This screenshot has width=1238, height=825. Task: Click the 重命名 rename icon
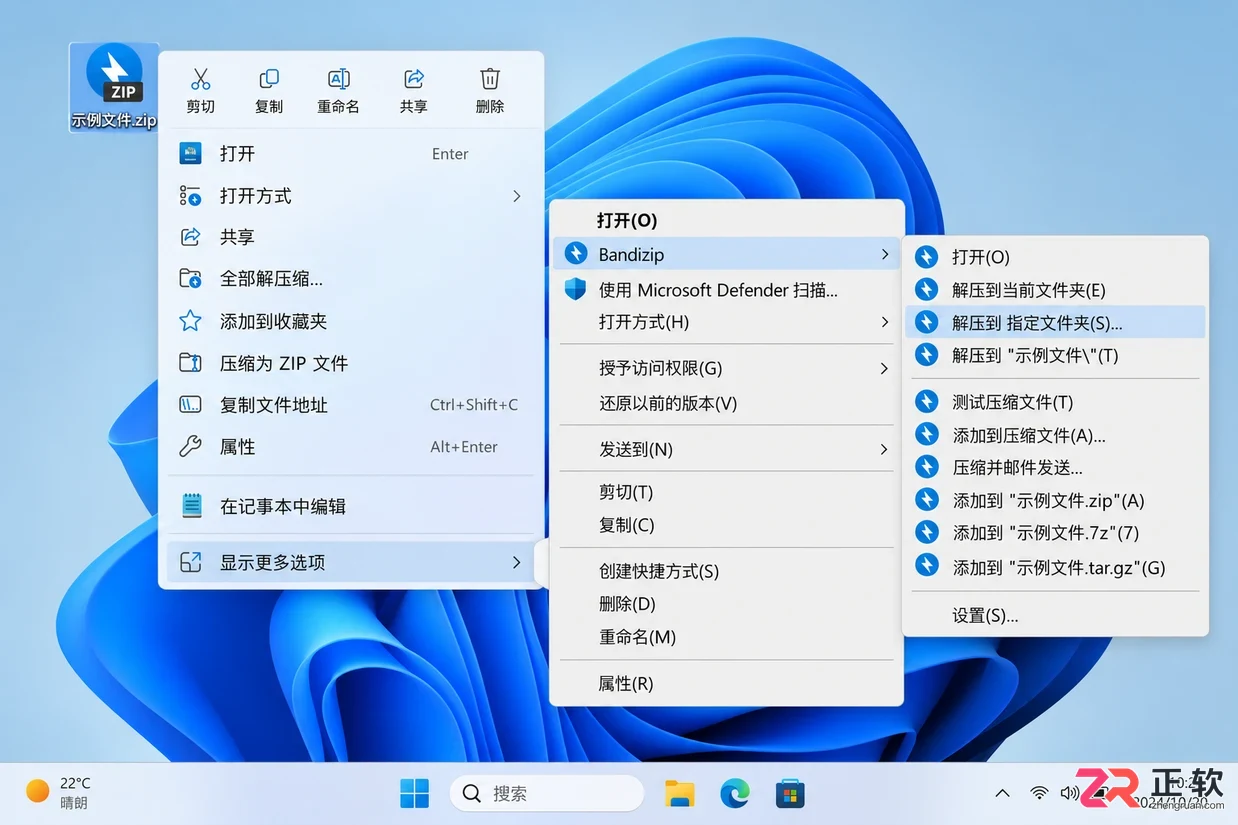click(338, 79)
